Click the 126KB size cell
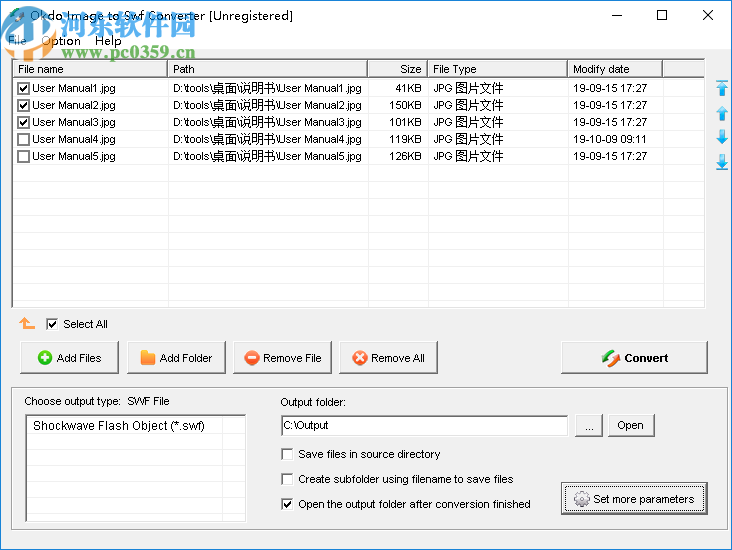The height and width of the screenshot is (550, 732). point(405,156)
